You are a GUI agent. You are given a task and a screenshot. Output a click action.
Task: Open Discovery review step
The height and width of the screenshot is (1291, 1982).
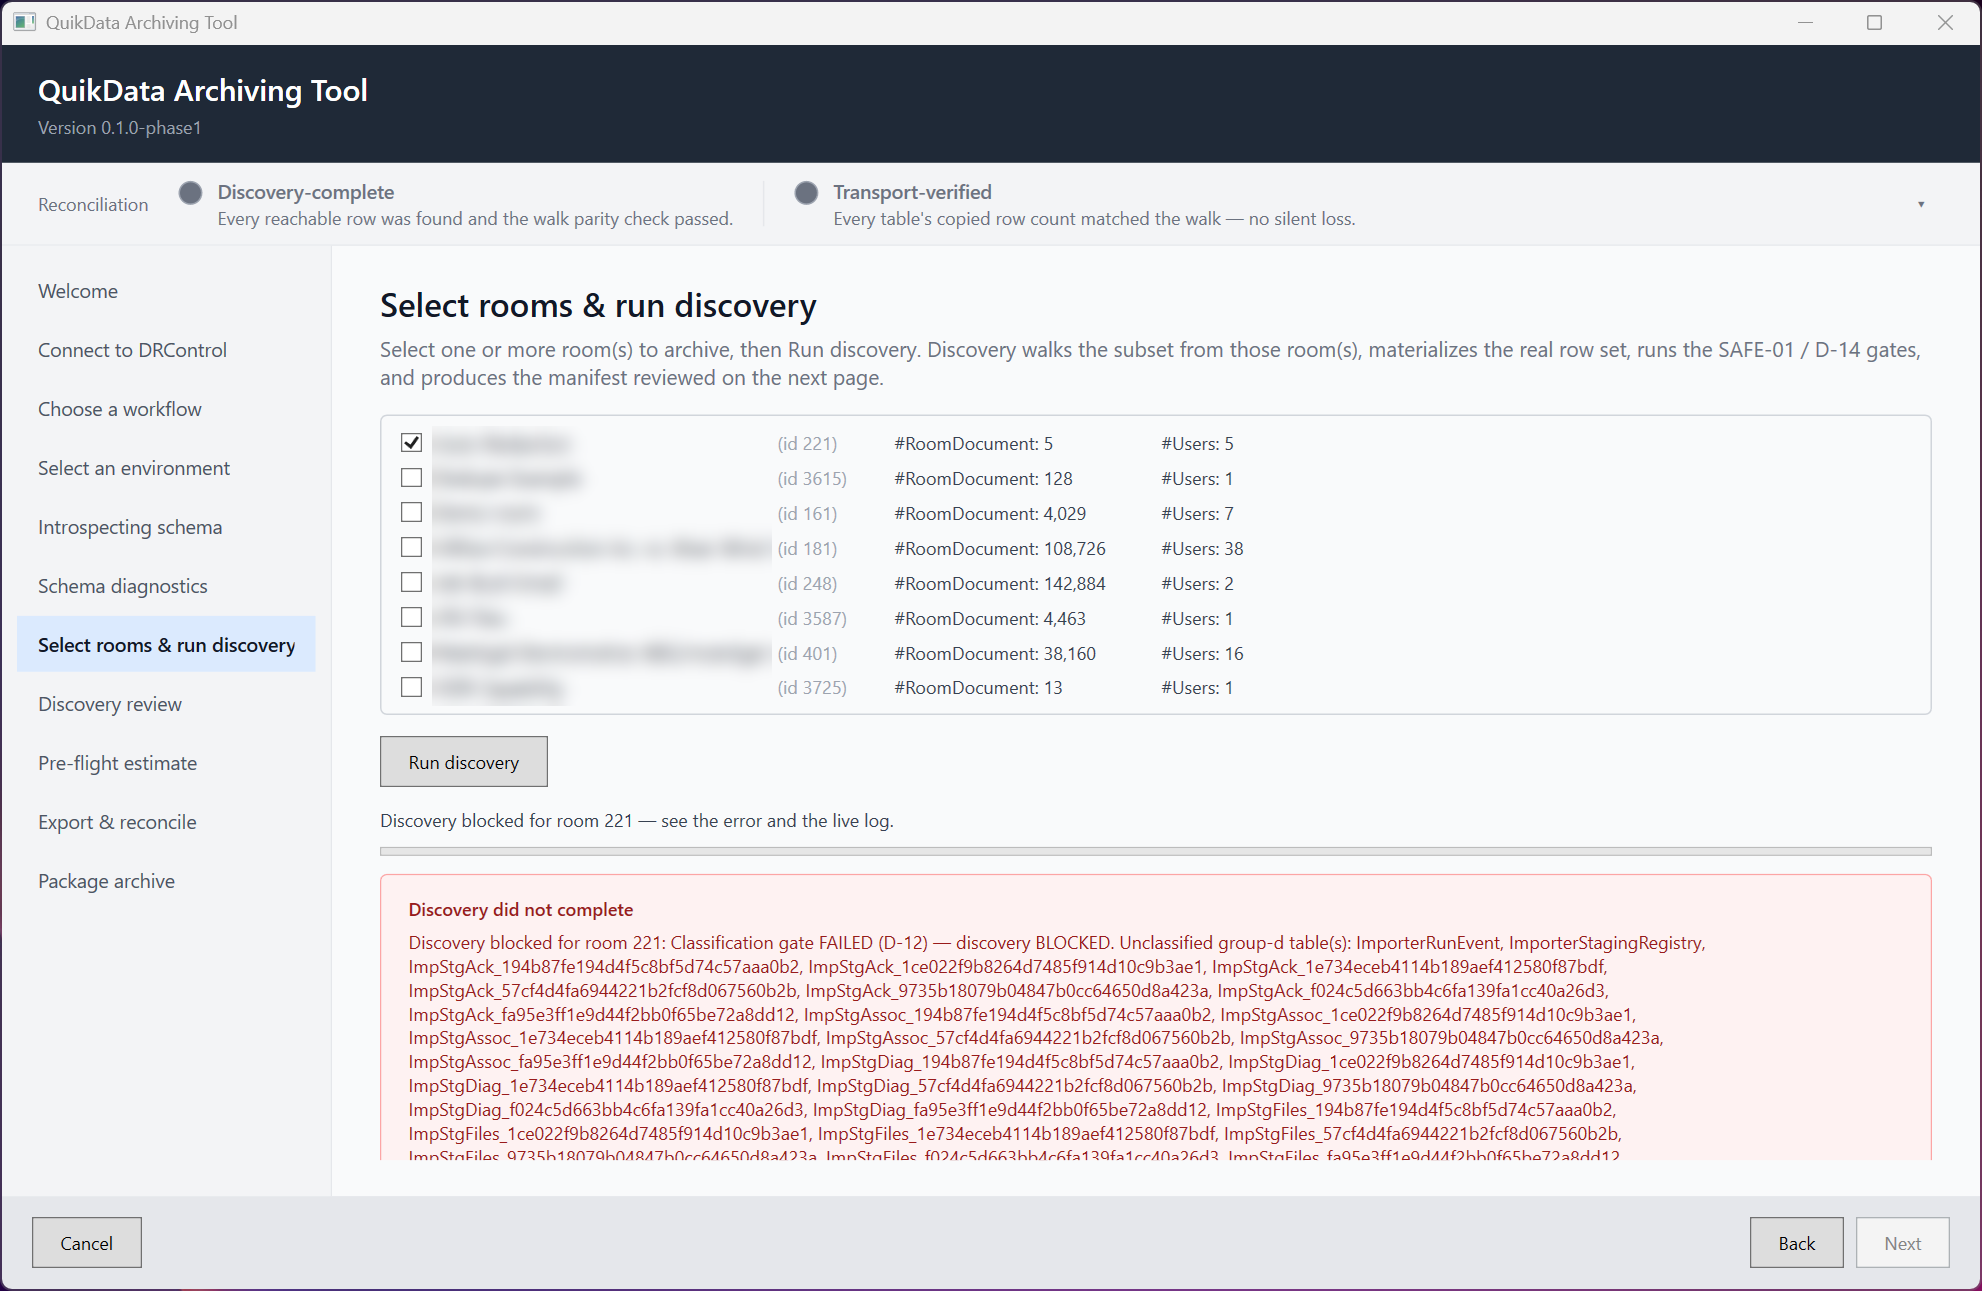166,704
